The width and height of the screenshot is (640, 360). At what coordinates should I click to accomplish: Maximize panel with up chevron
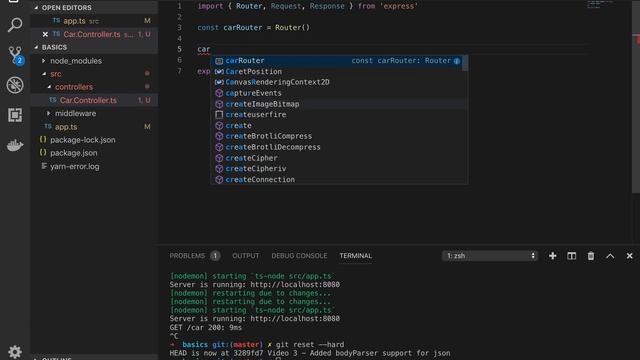(x=610, y=256)
